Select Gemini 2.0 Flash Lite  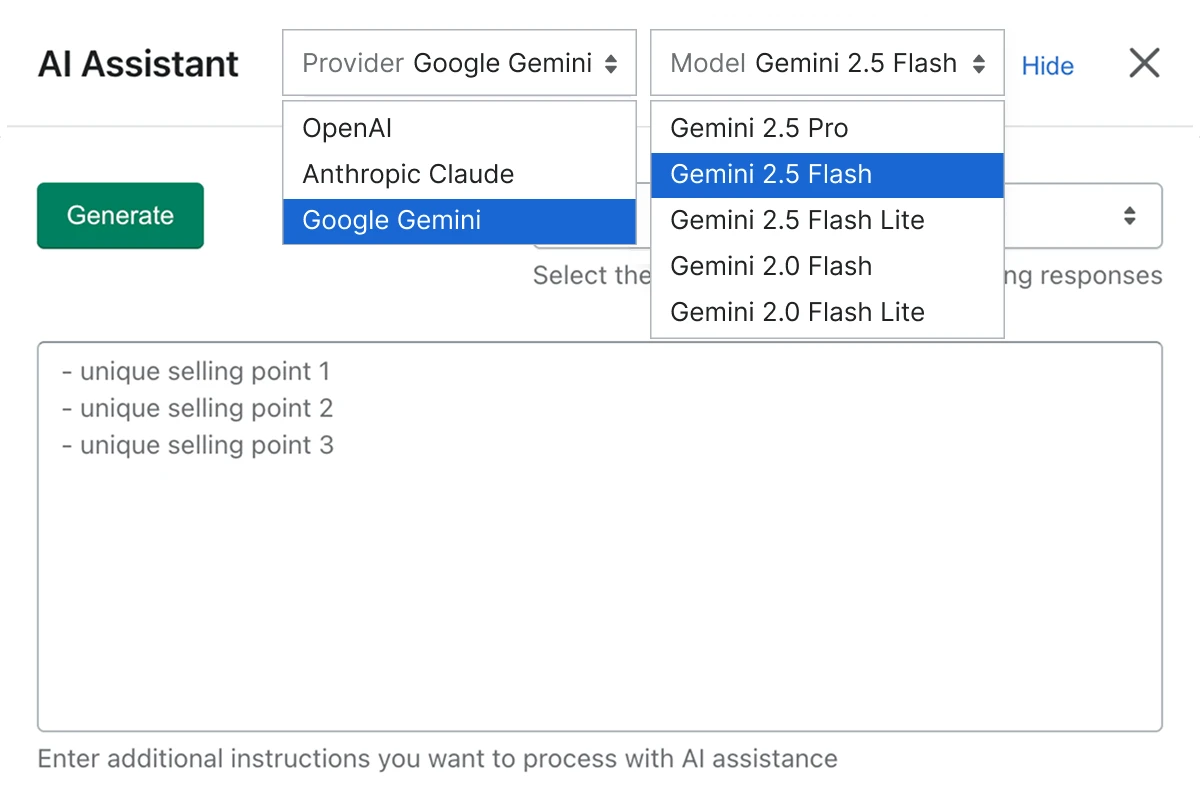(x=795, y=312)
